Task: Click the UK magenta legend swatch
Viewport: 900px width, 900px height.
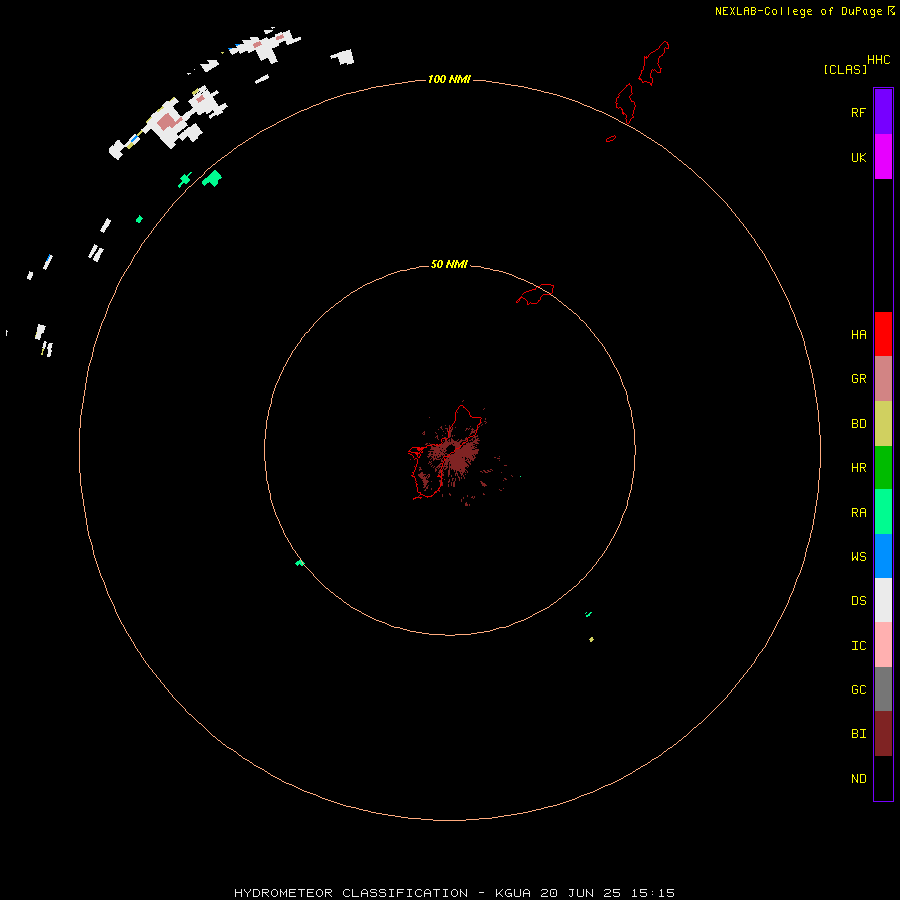Action: (883, 157)
